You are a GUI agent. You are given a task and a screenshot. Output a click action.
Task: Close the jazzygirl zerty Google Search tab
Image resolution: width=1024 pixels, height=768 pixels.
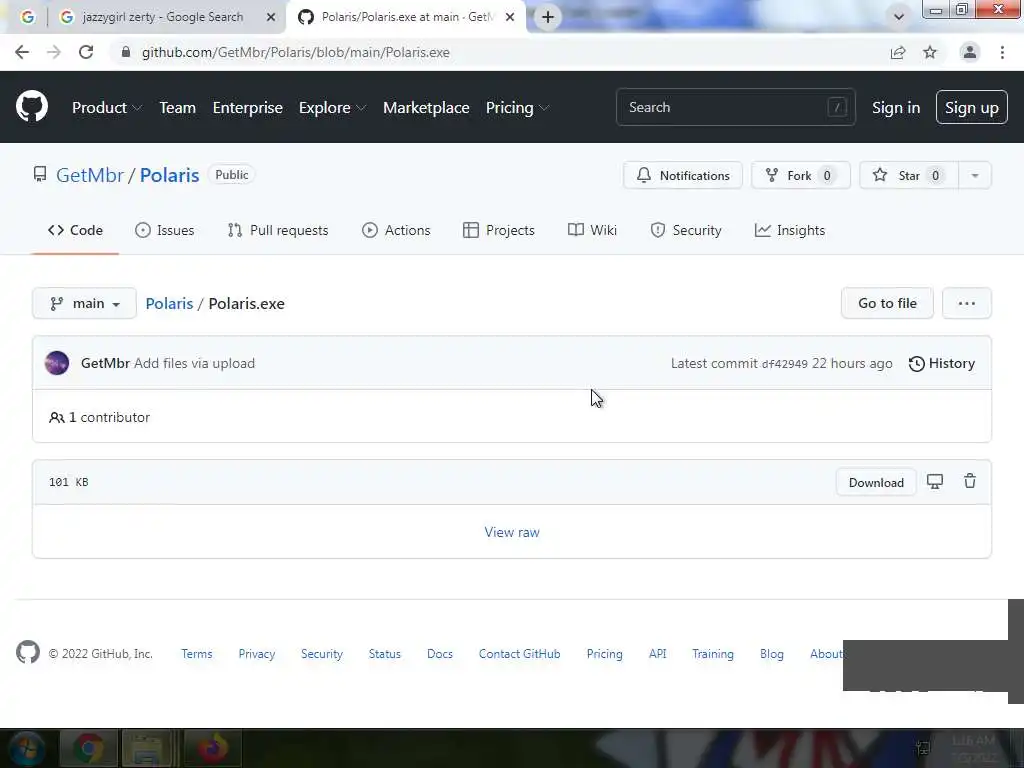pyautogui.click(x=270, y=17)
